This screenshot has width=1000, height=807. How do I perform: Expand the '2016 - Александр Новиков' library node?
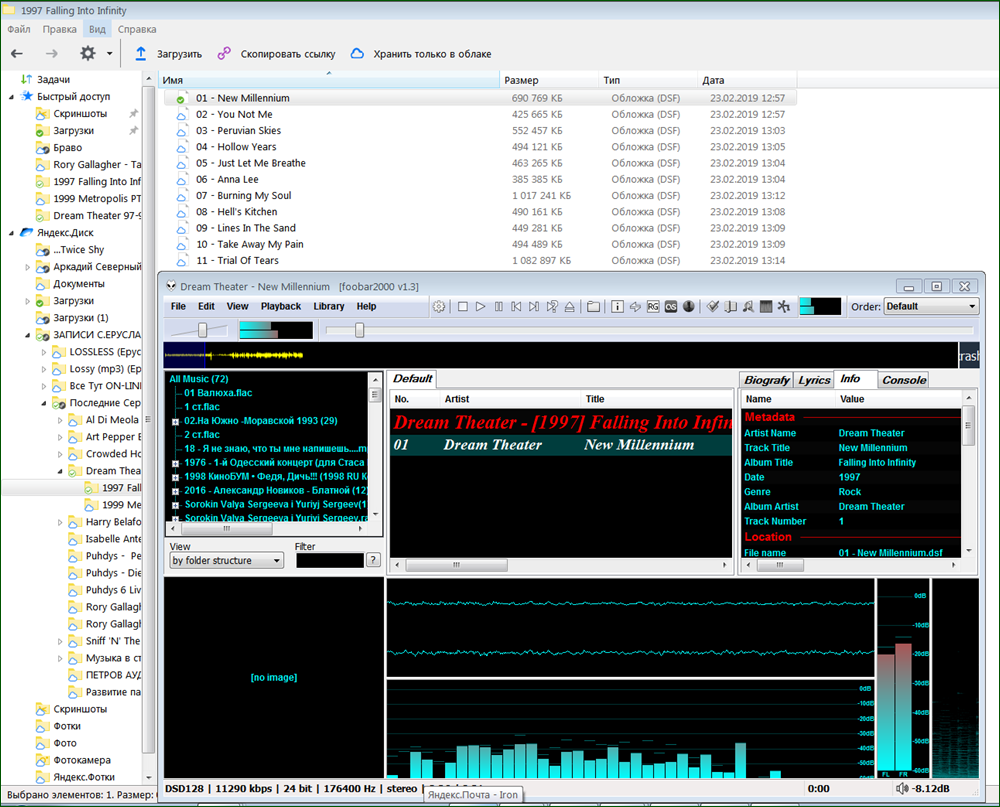[175, 491]
